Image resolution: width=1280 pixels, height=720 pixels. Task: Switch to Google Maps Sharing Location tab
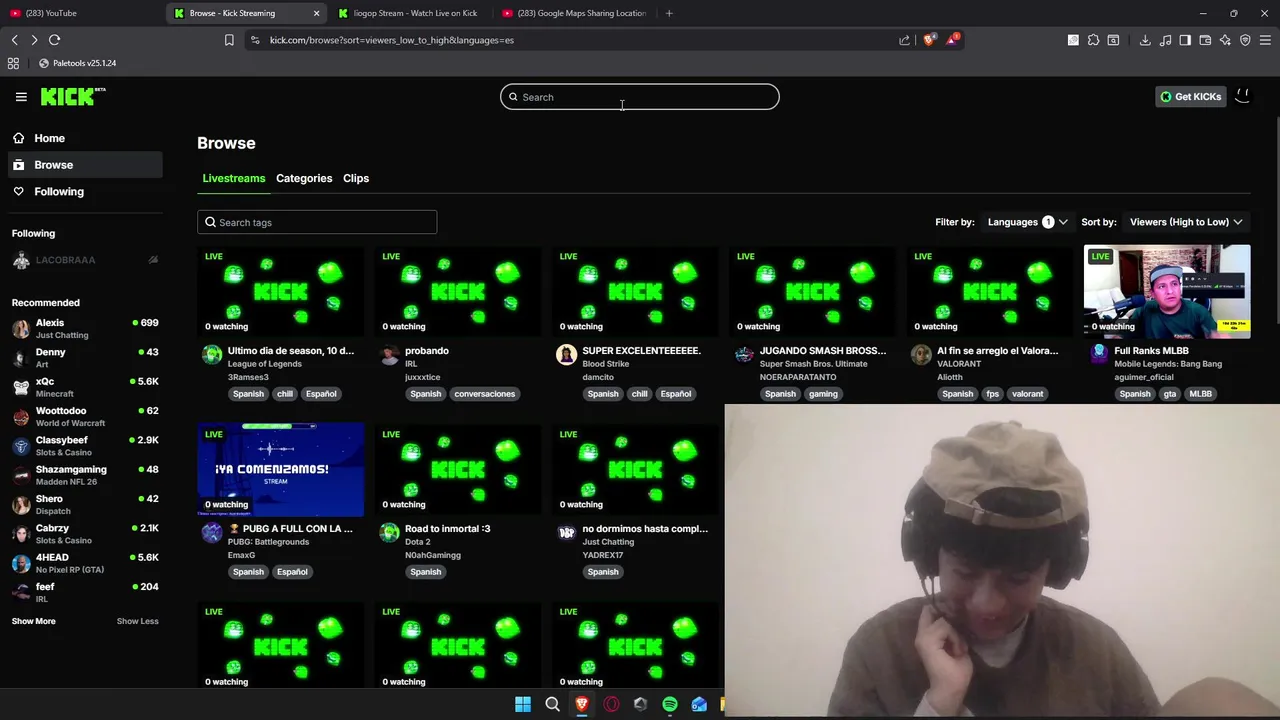(x=575, y=13)
